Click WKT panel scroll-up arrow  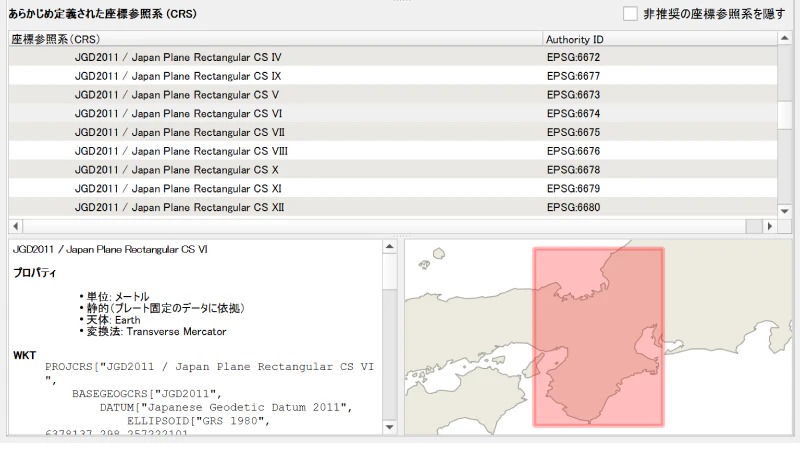[x=390, y=246]
